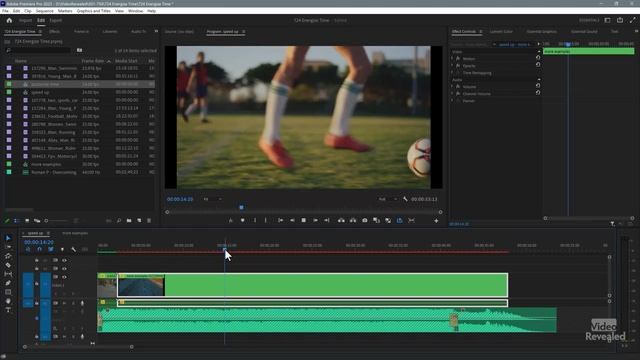Toggle lock on top video track

[x=37, y=260]
